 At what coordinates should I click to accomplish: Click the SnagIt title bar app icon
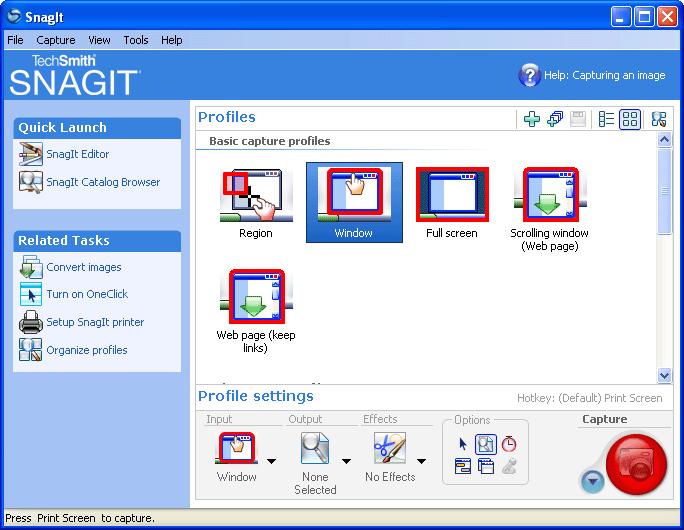[14, 16]
